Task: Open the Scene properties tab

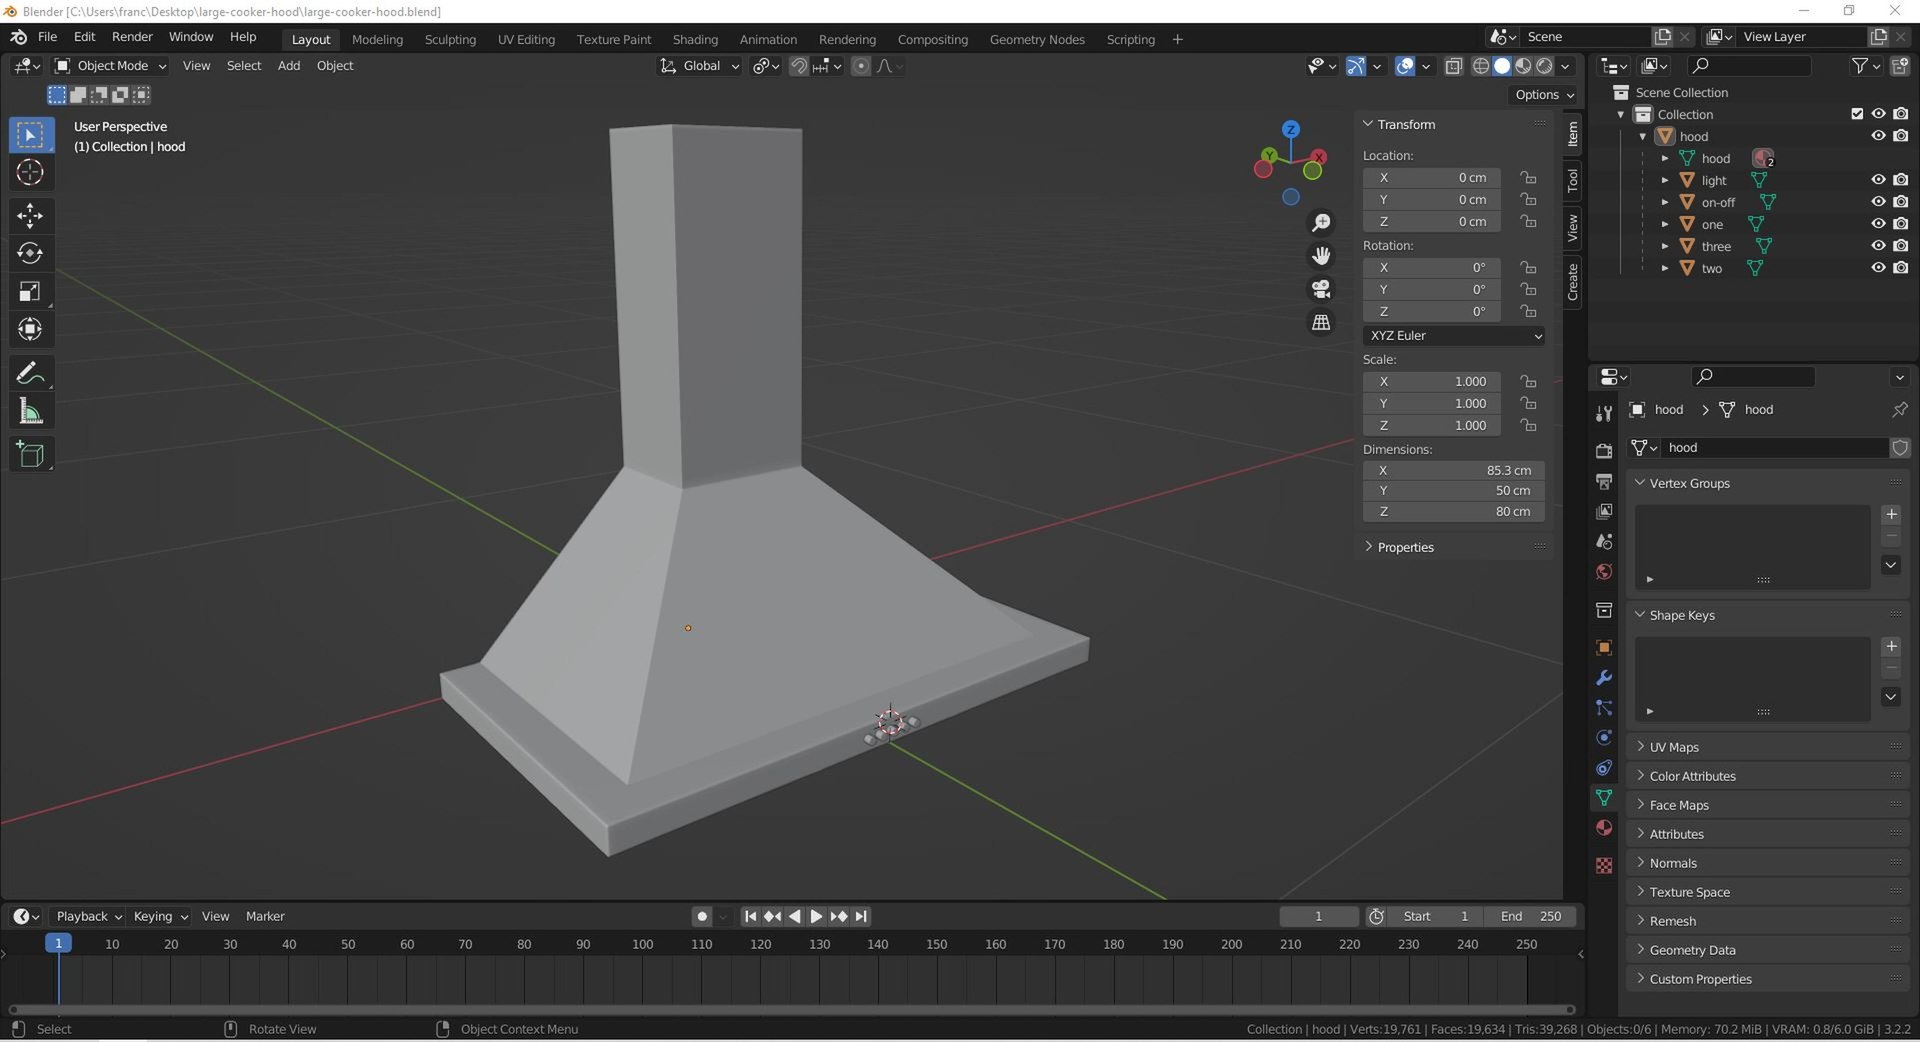Action: point(1604,541)
